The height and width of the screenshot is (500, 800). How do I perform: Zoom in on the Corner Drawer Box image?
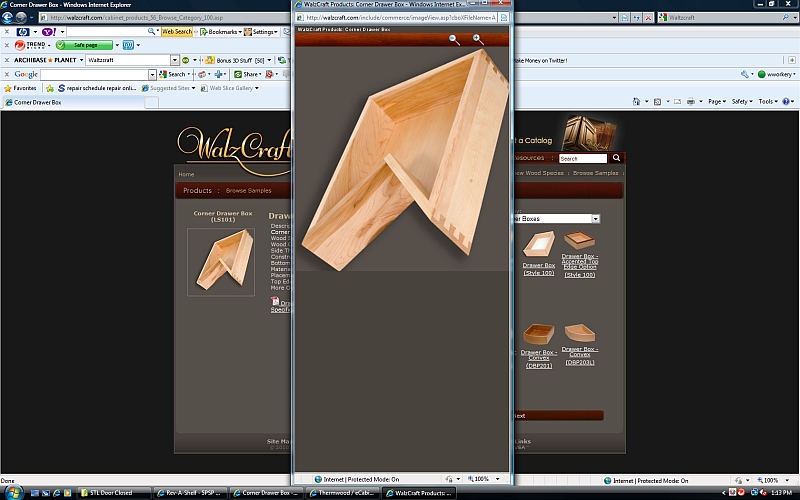point(478,39)
